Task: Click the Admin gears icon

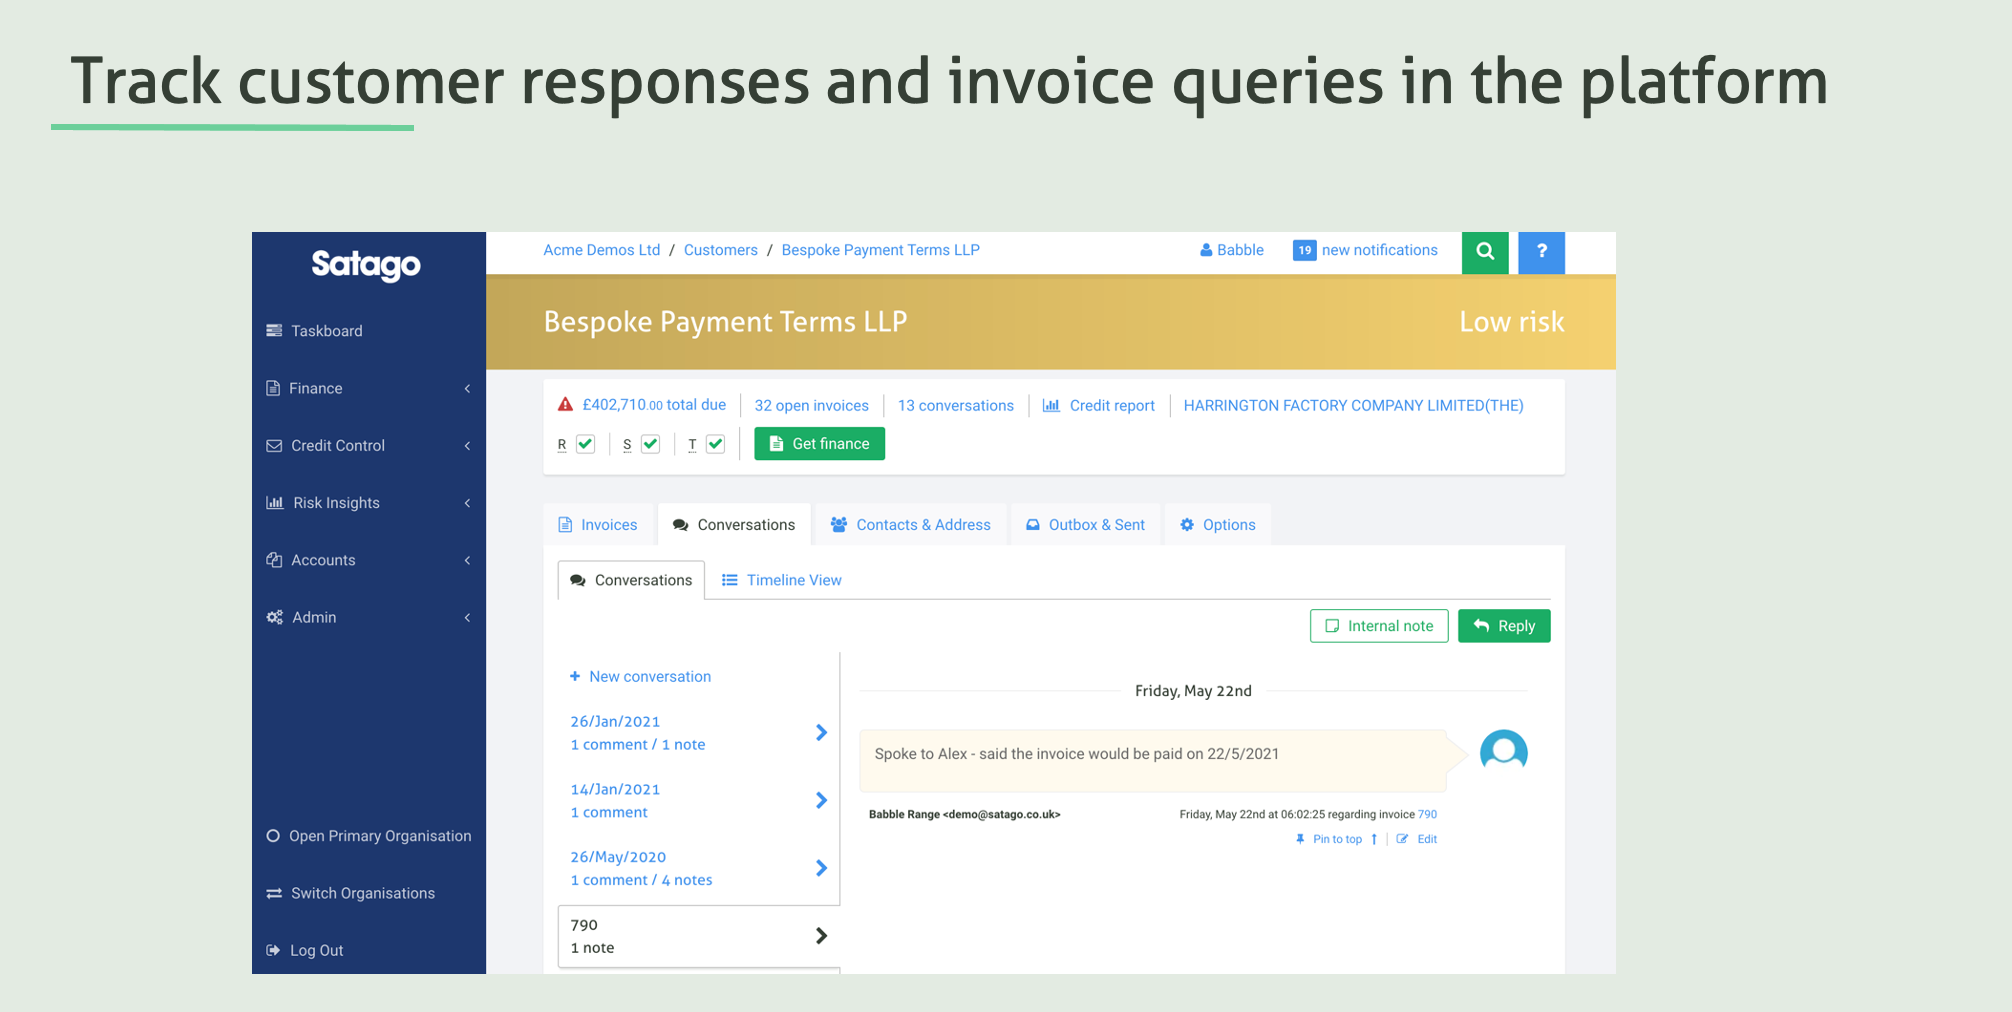Action: tap(275, 617)
